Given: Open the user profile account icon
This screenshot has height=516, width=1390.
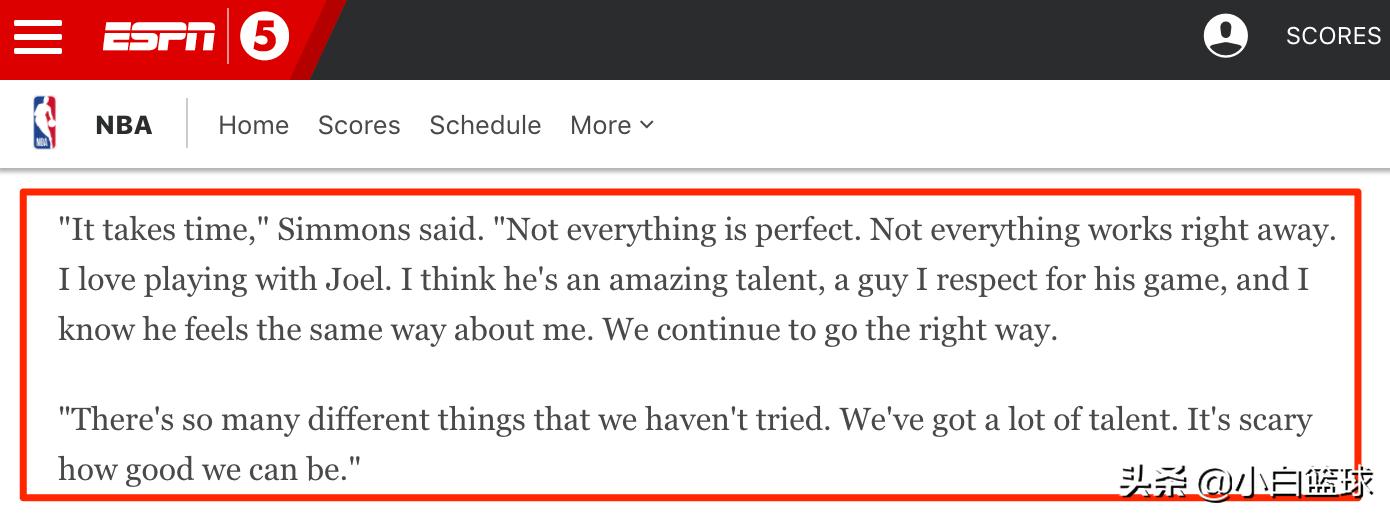Looking at the screenshot, I should point(1225,37).
